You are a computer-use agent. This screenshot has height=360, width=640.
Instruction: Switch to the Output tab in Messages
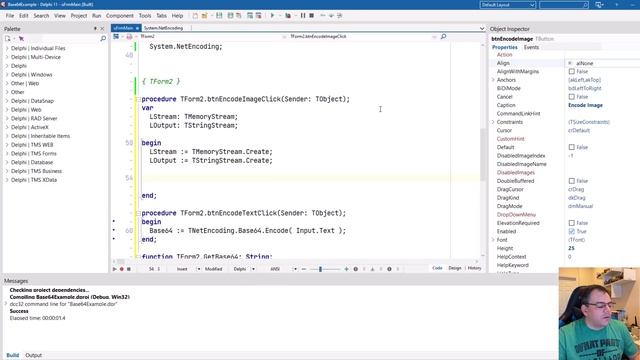coord(33,355)
